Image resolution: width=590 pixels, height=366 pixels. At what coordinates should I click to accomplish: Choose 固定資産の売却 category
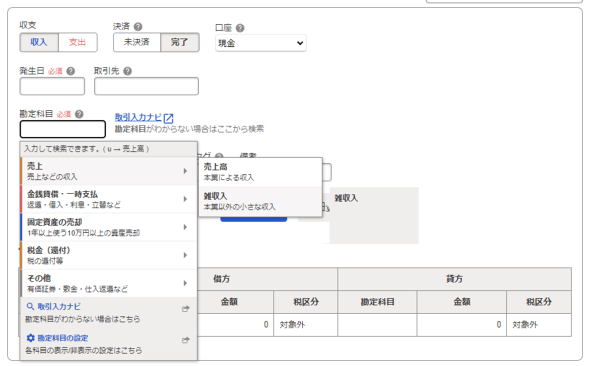click(109, 227)
